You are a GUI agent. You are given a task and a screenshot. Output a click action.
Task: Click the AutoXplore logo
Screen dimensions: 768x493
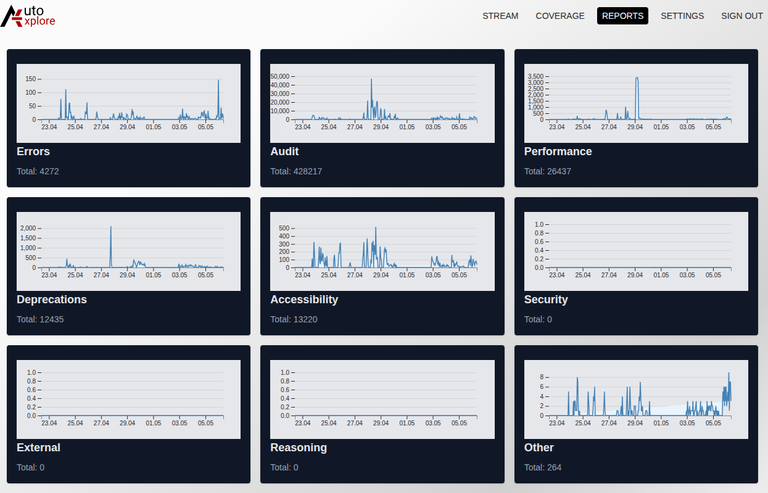coord(28,16)
